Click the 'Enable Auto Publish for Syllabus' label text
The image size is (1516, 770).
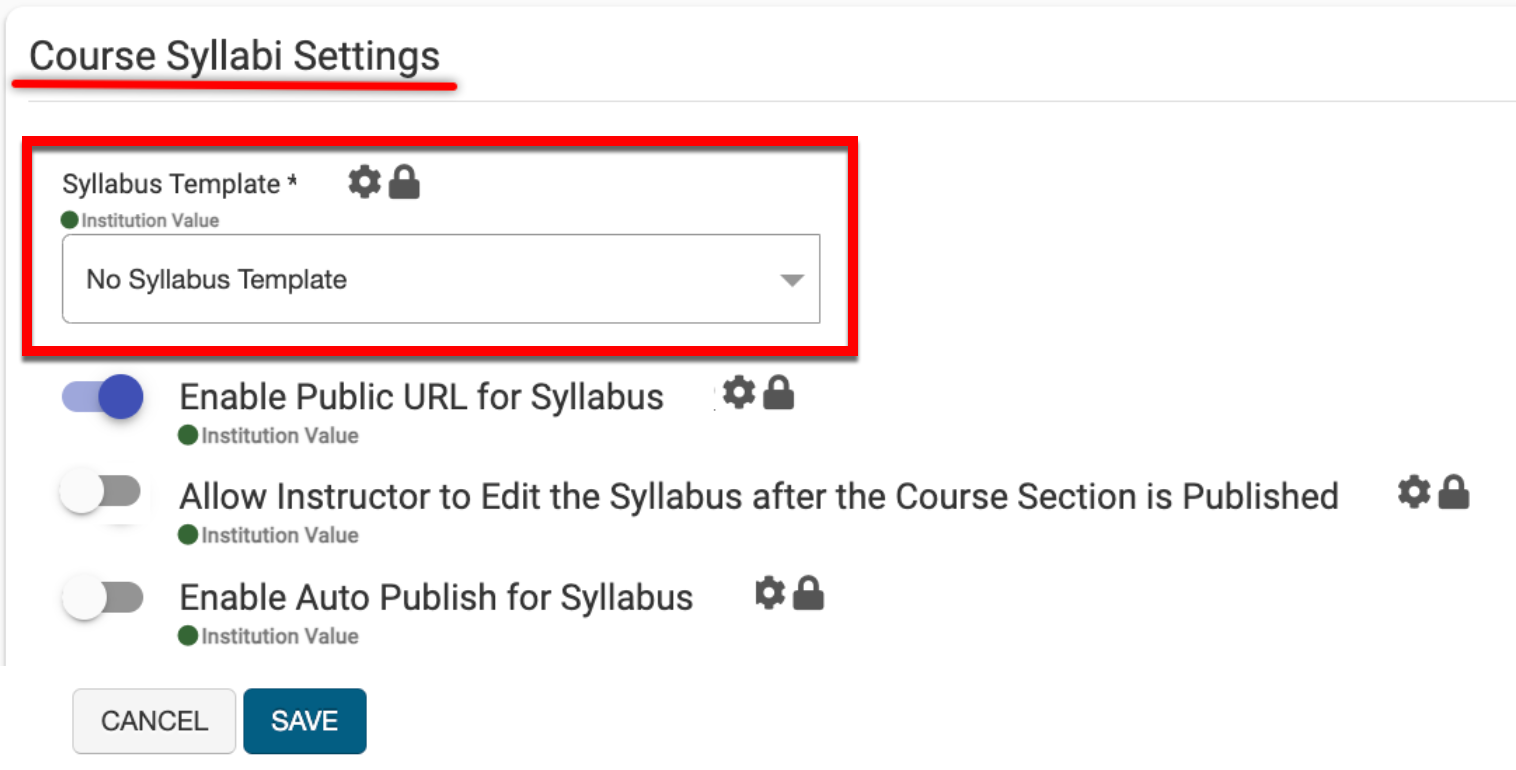click(436, 598)
